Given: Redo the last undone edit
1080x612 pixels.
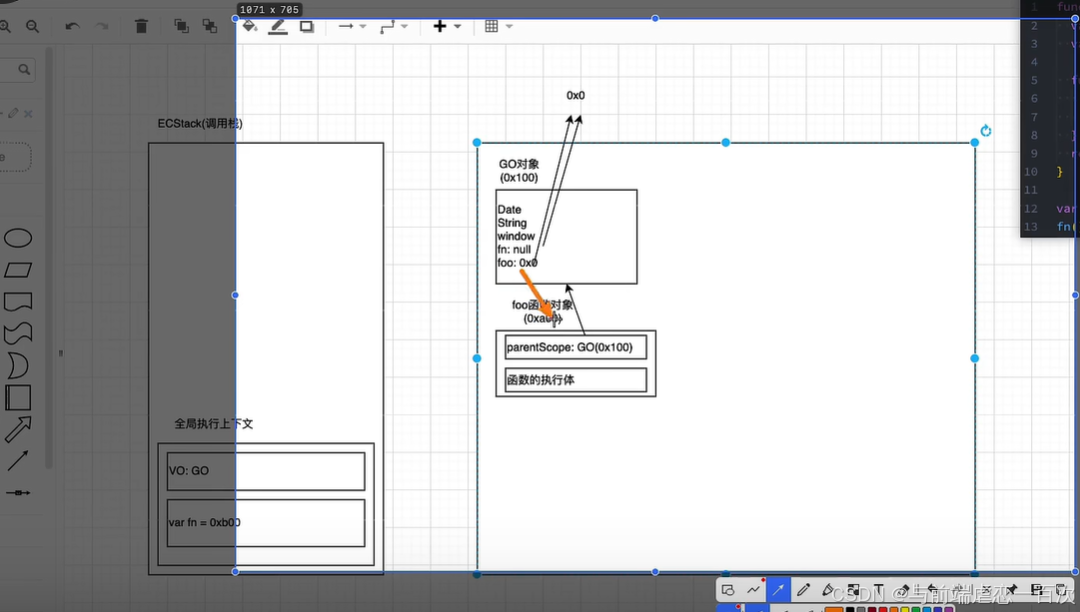Looking at the screenshot, I should 102,26.
